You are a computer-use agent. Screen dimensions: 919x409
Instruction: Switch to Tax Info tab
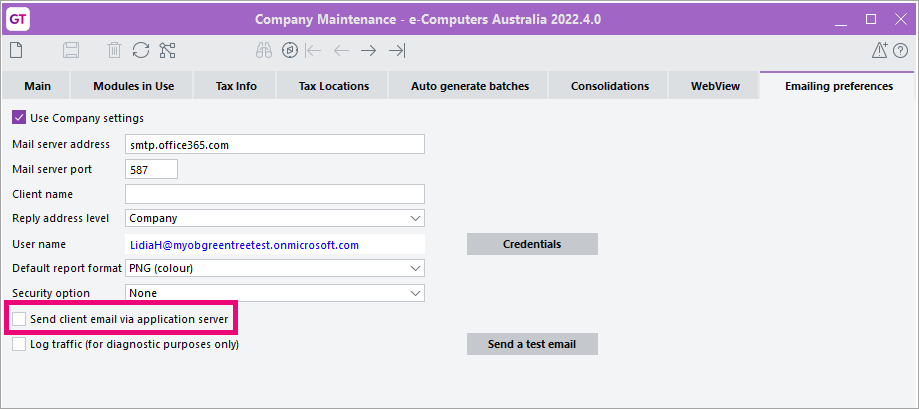tap(236, 86)
